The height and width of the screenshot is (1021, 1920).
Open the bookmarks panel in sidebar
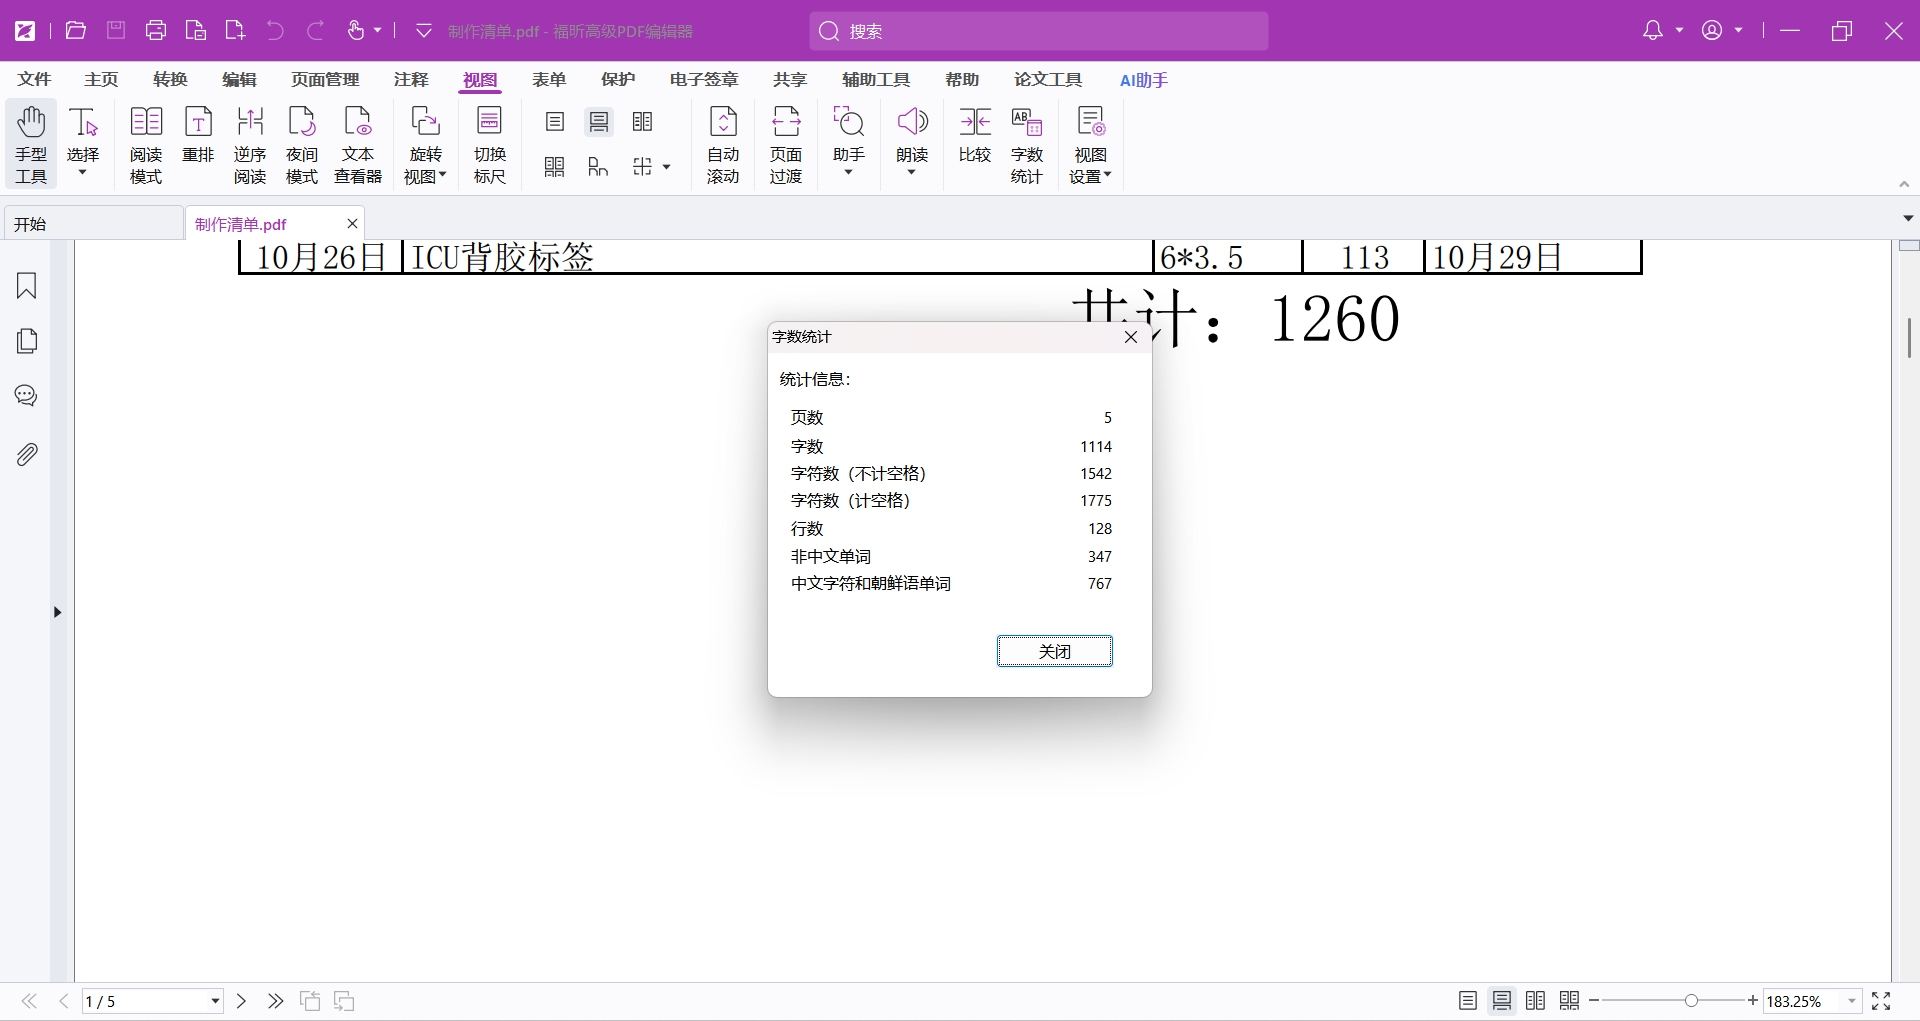[27, 286]
